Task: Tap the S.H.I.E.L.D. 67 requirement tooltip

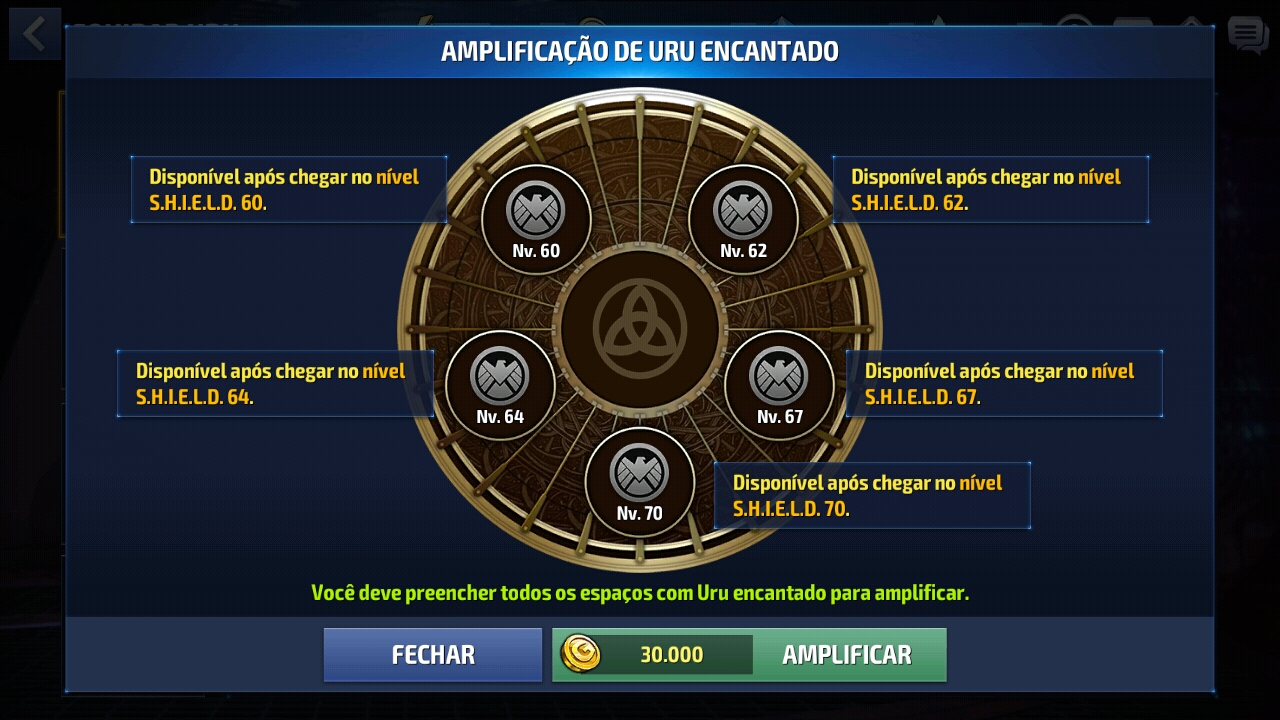Action: pos(1004,384)
